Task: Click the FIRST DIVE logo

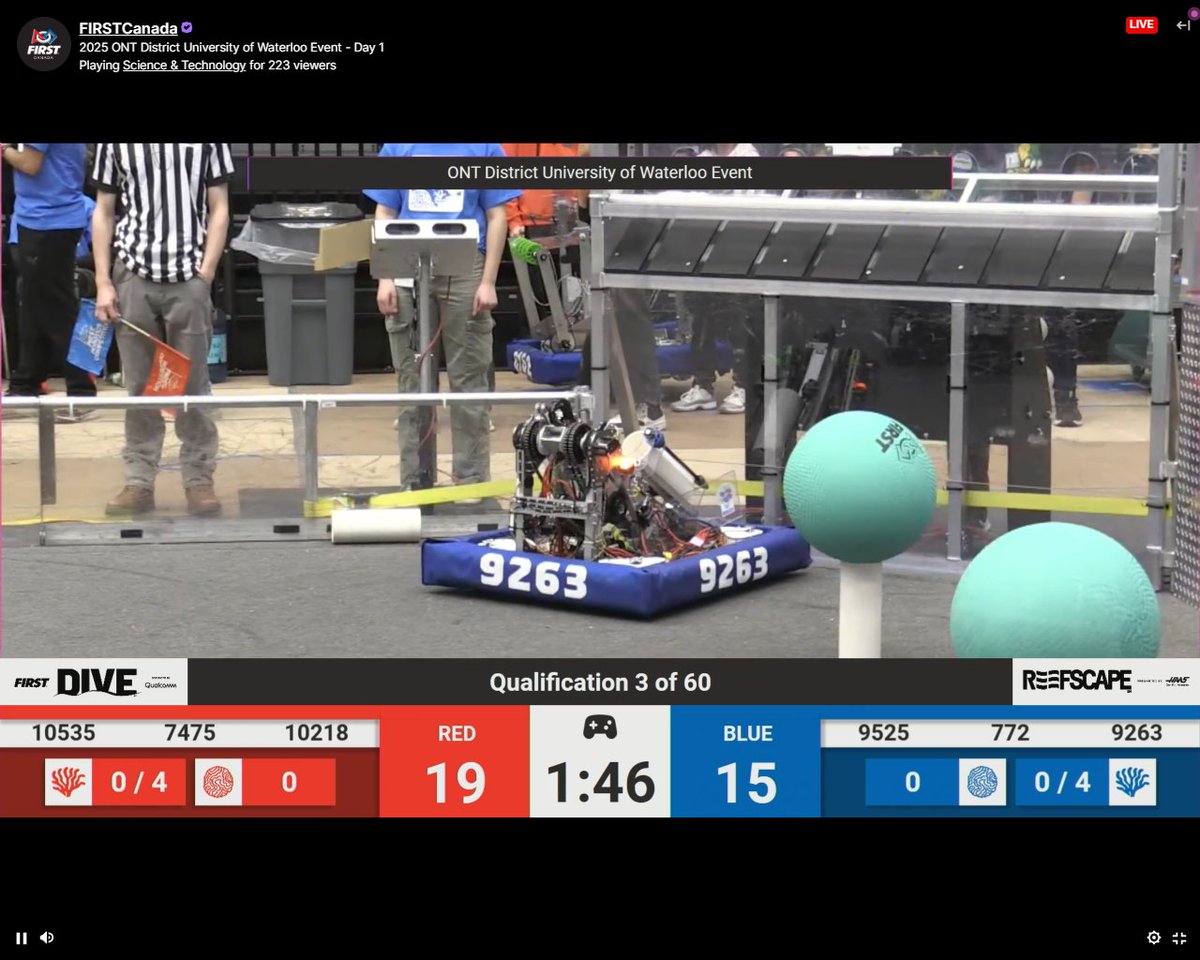Action: (x=94, y=682)
